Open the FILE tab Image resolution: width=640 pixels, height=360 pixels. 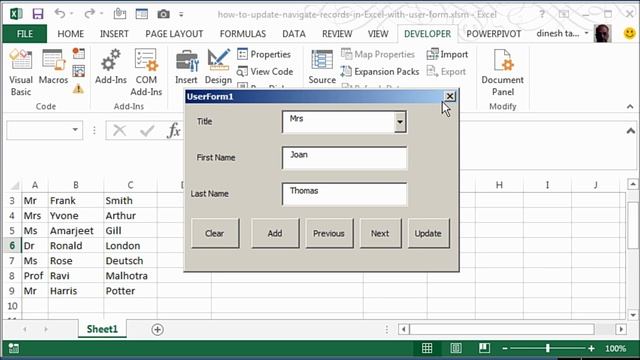coord(24,34)
